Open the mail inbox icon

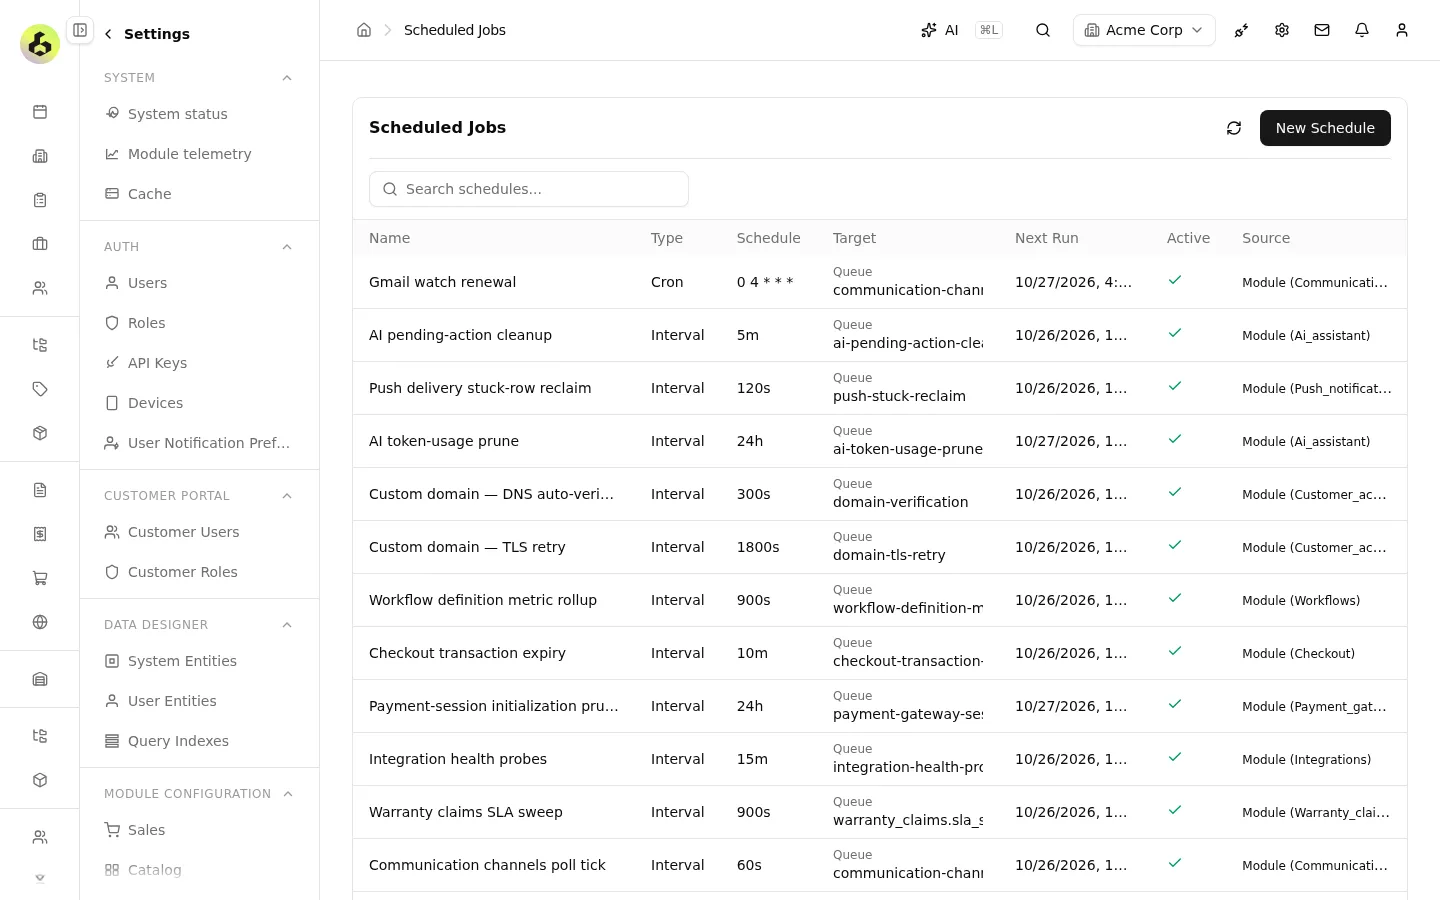[1322, 30]
